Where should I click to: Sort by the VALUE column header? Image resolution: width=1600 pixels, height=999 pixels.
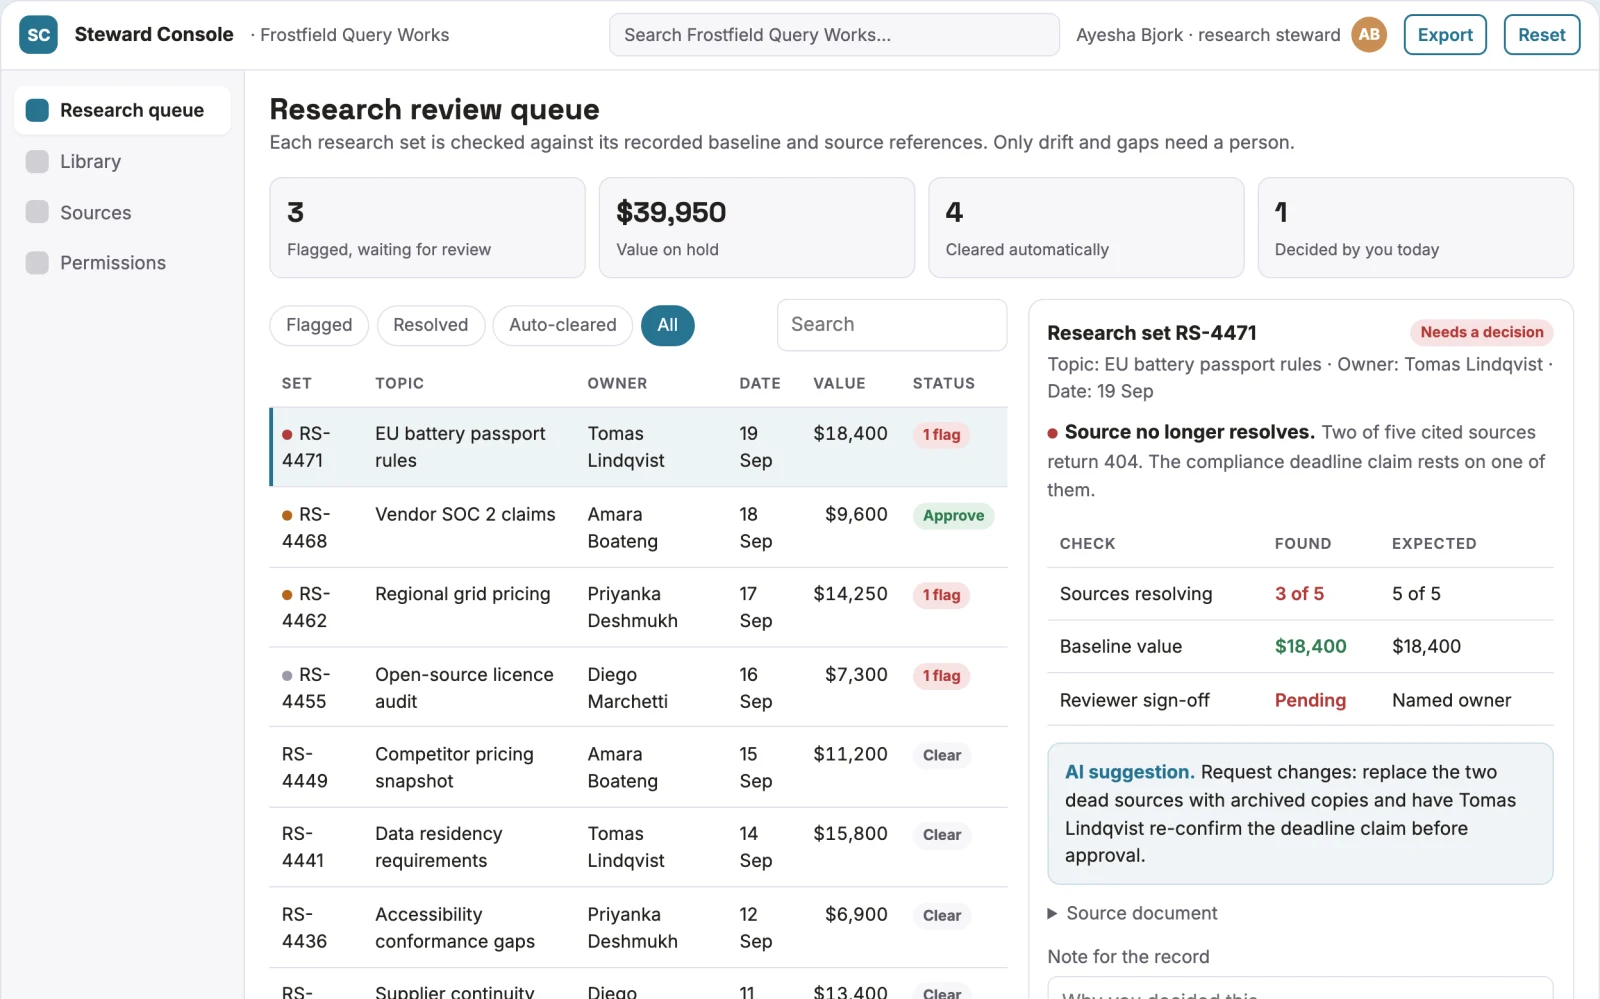(x=839, y=383)
